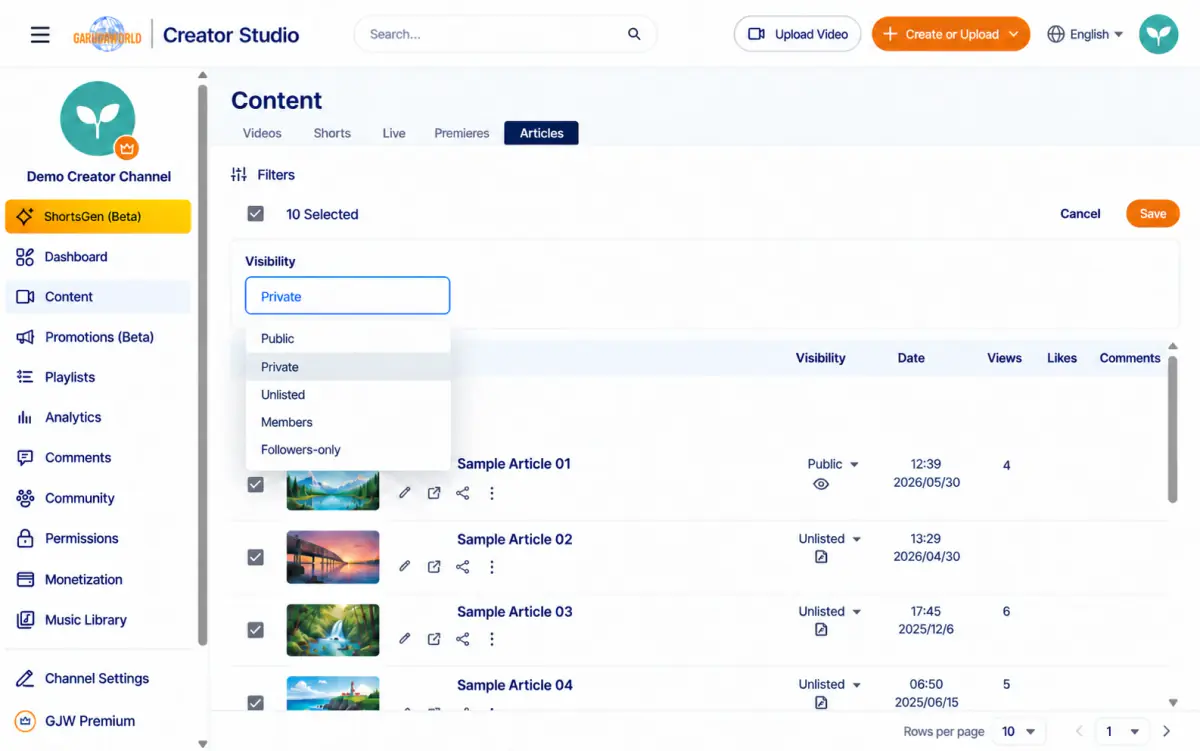The width and height of the screenshot is (1200, 751).
Task: Open Sample Article 01 in new window
Action: (x=434, y=493)
